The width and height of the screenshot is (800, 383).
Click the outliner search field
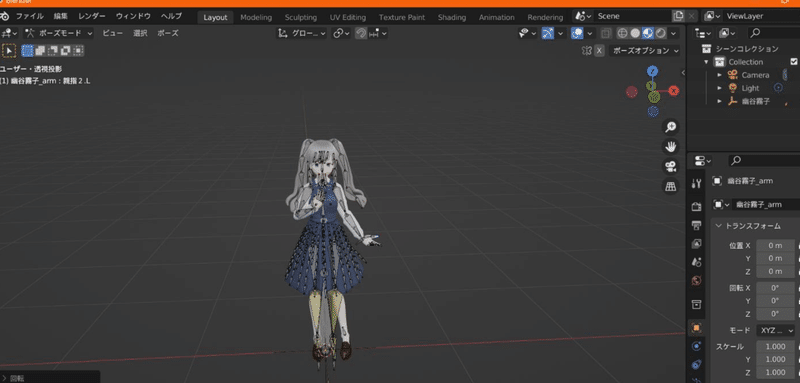click(773, 33)
